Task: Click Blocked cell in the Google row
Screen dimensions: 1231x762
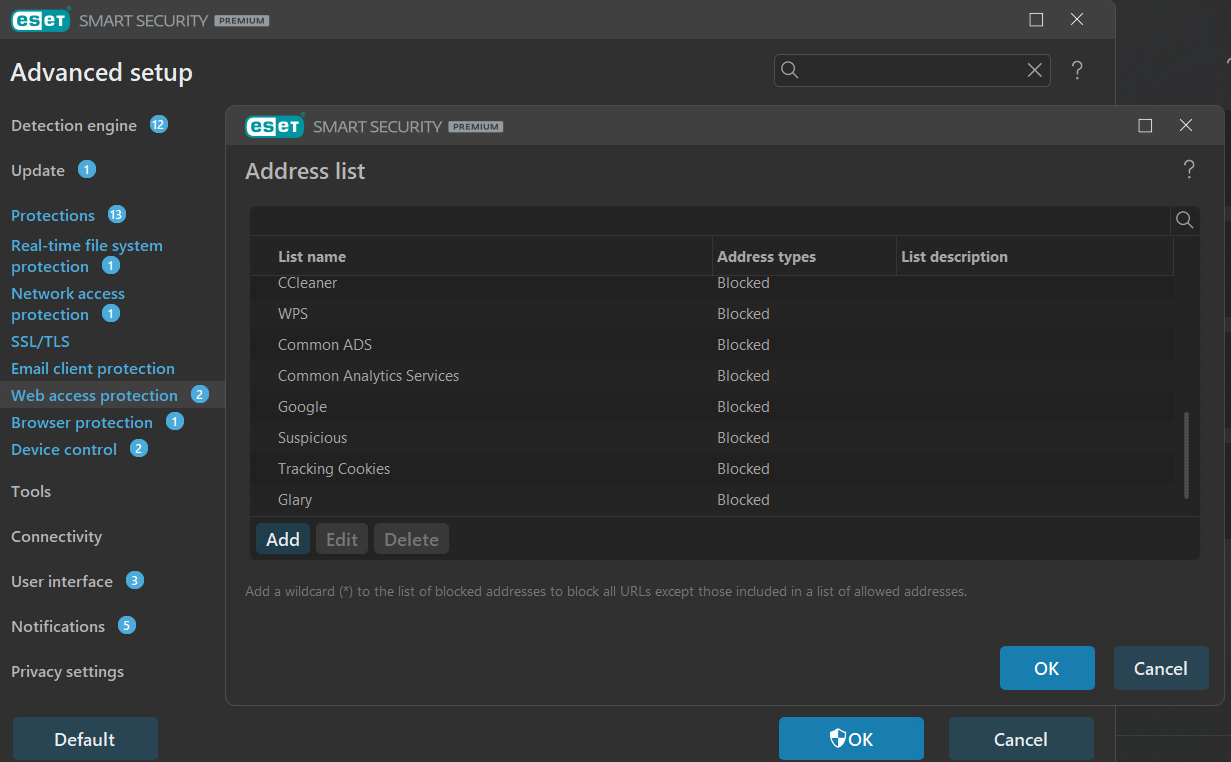Action: [743, 407]
